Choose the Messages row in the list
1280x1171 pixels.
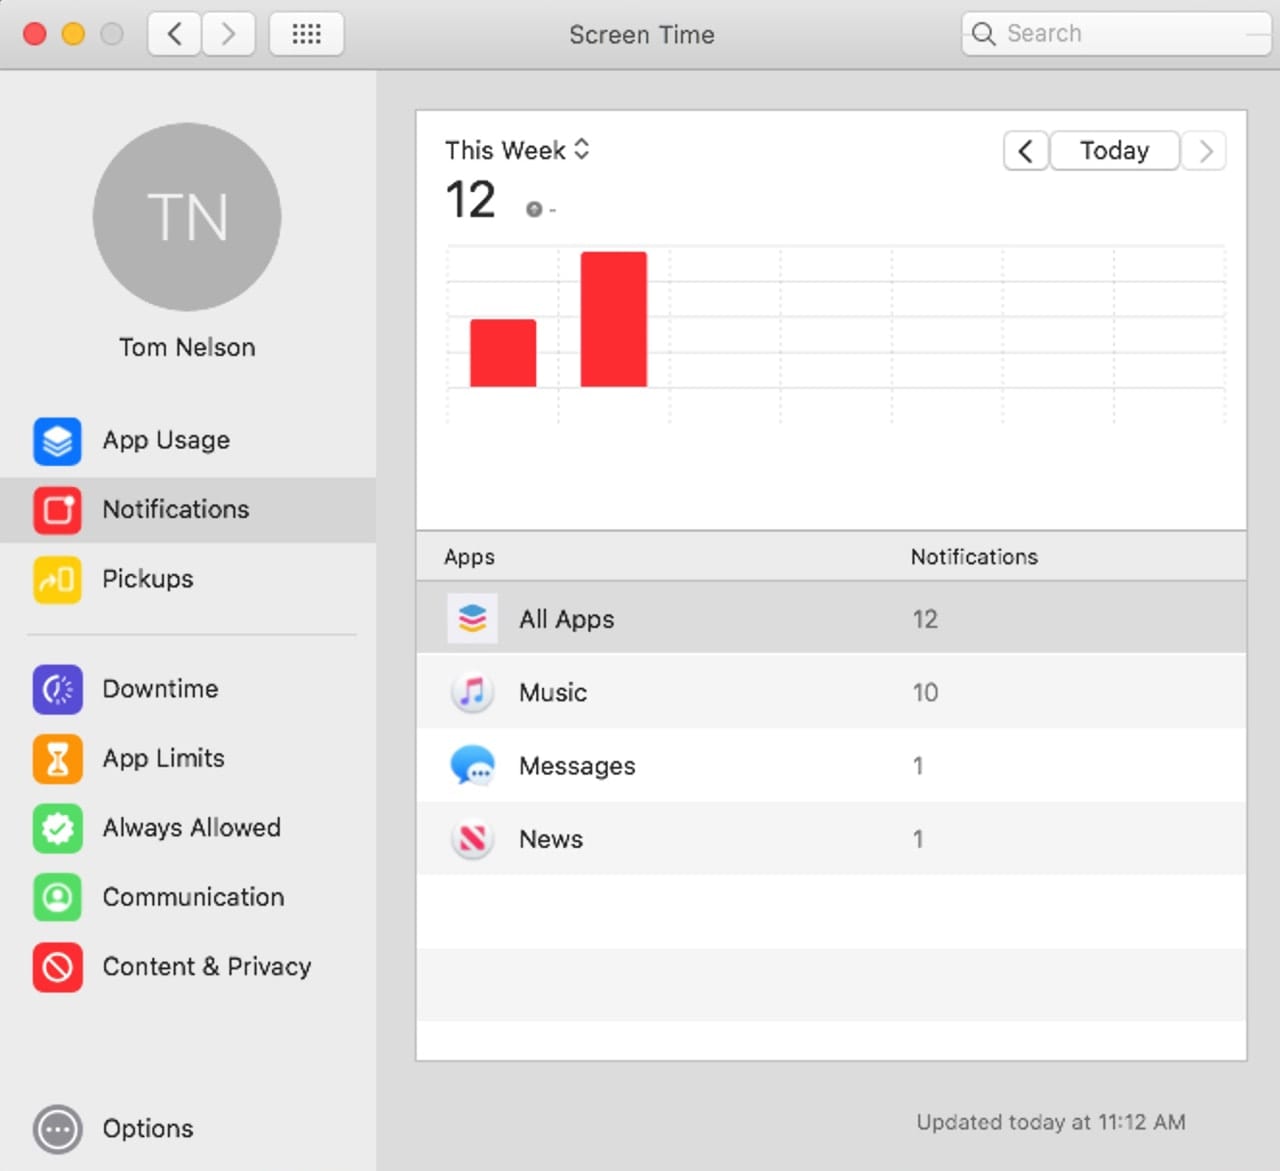830,766
